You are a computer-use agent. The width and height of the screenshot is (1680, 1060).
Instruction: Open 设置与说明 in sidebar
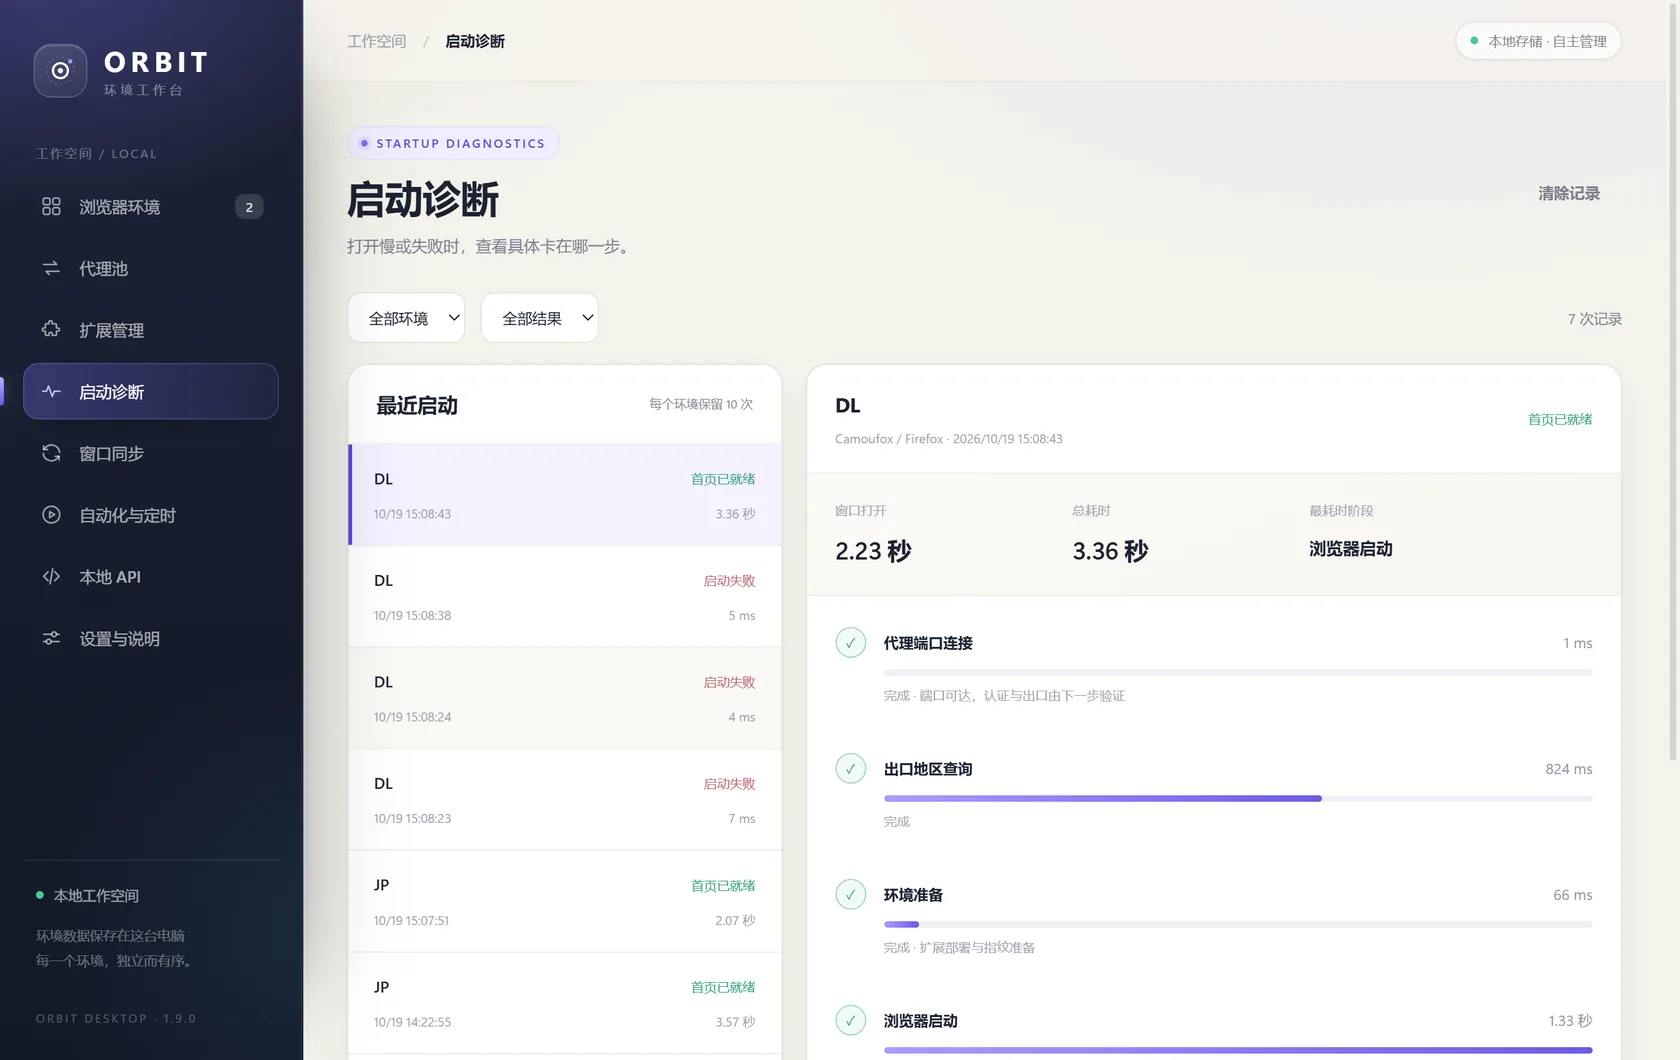click(x=151, y=638)
